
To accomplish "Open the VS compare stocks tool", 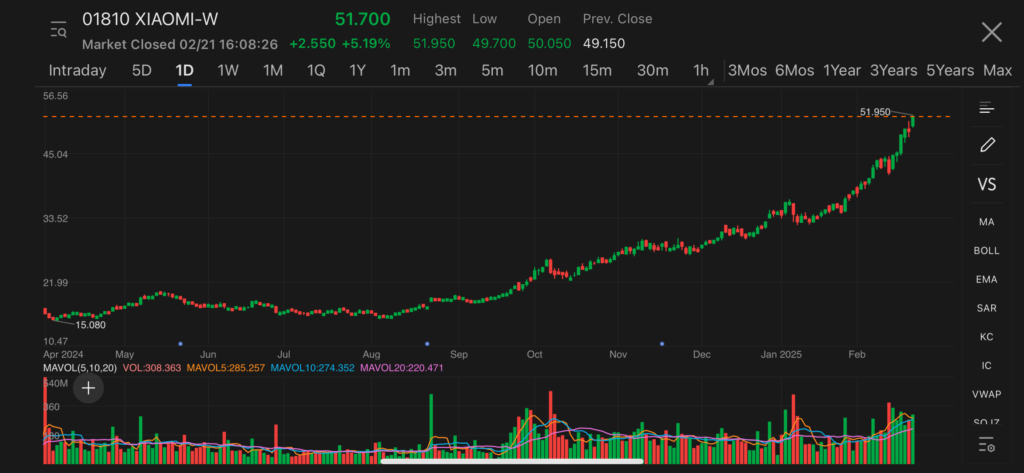I will (x=987, y=184).
